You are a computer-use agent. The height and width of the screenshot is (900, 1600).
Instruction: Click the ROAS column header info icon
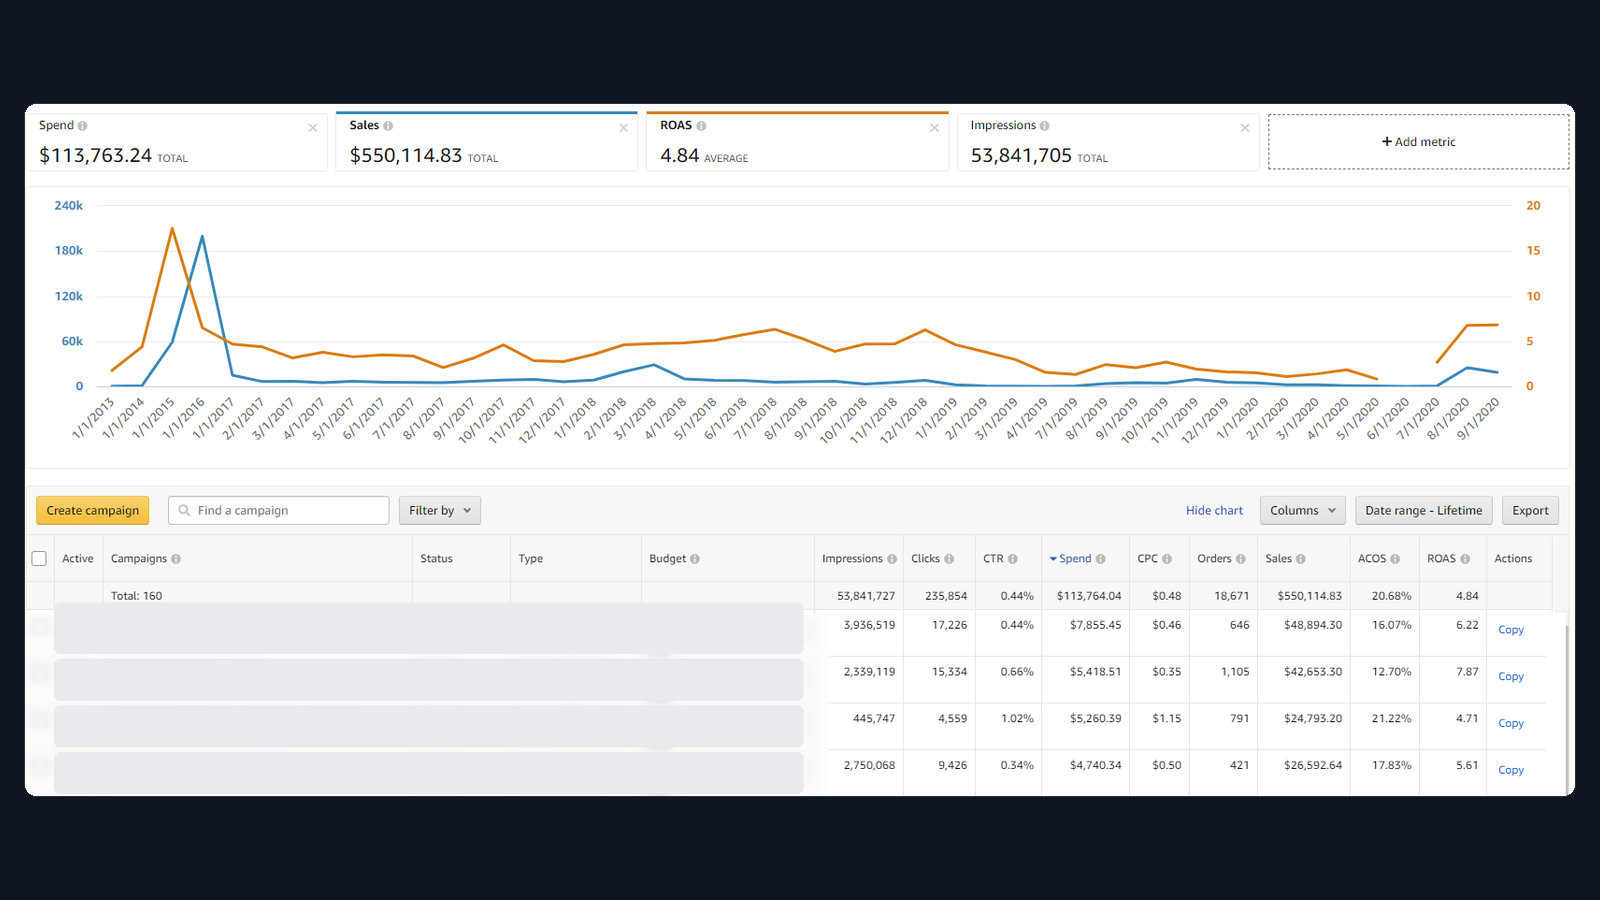(1465, 559)
